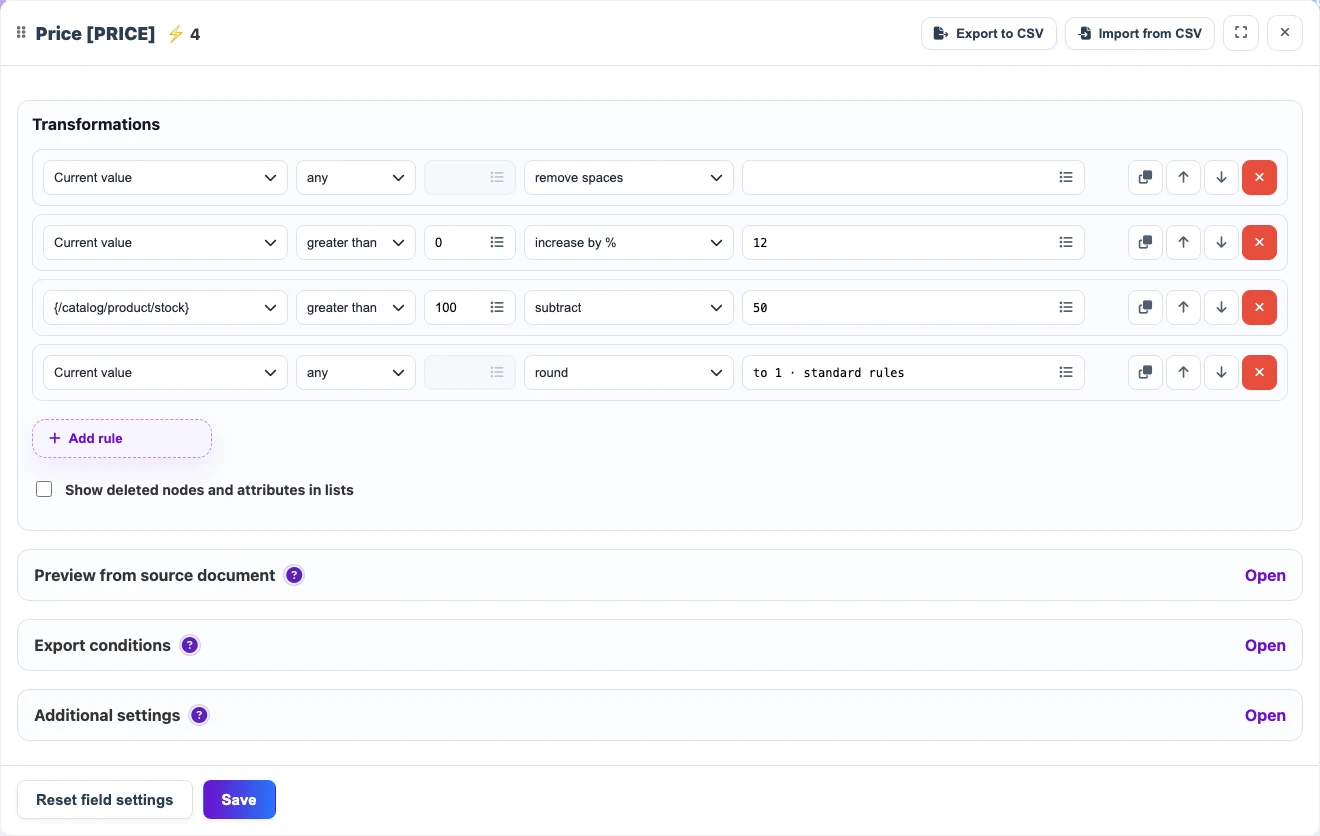Screen dimensions: 1320x836
Task: Click Import from CSV button
Action: point(1140,33)
